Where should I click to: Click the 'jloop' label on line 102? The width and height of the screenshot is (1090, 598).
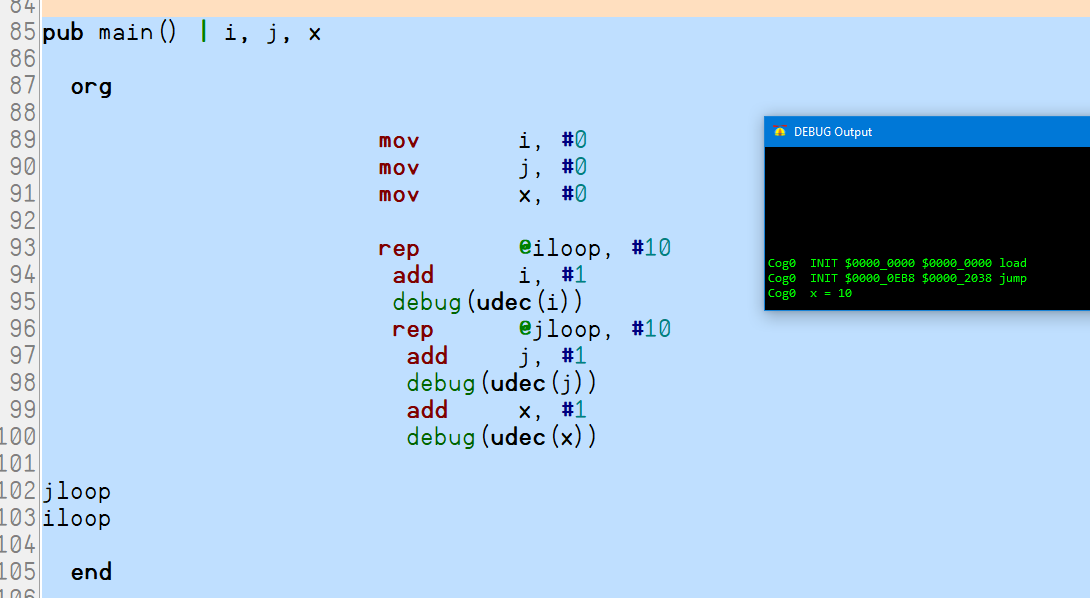coord(76,492)
